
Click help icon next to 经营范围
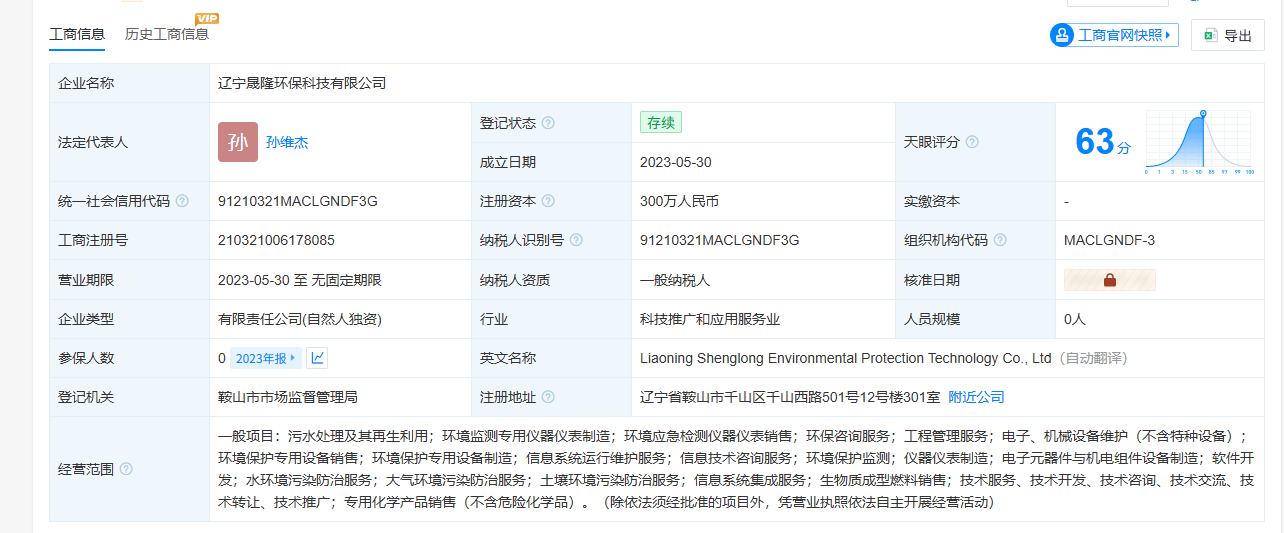(x=126, y=469)
